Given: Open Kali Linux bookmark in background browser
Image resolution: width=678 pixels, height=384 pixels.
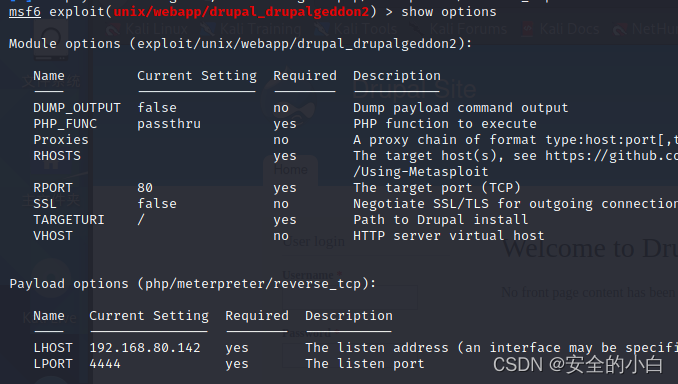Looking at the screenshot, I should [147, 29].
